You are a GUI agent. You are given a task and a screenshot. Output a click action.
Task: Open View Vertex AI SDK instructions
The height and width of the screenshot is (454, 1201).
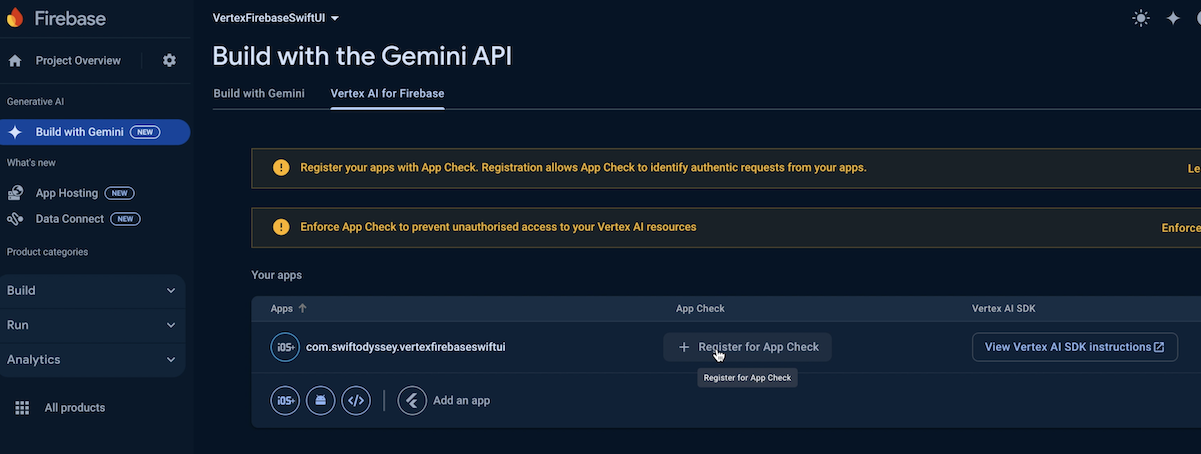click(x=1074, y=347)
